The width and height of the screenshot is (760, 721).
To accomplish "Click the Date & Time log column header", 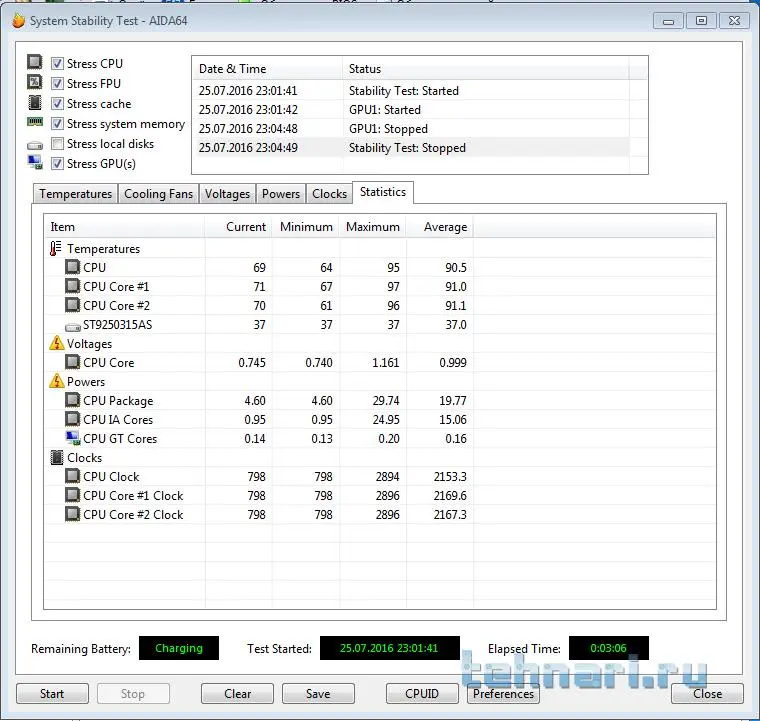I will click(268, 69).
